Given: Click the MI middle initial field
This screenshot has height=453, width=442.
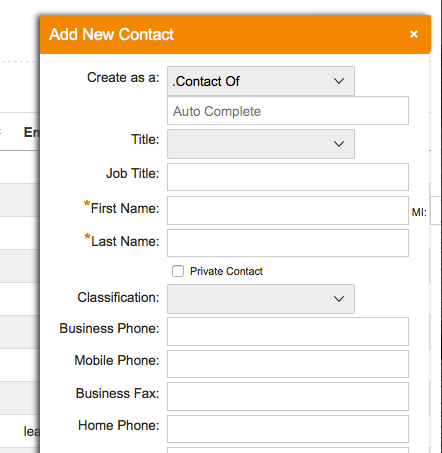Looking at the screenshot, I should [x=436, y=211].
